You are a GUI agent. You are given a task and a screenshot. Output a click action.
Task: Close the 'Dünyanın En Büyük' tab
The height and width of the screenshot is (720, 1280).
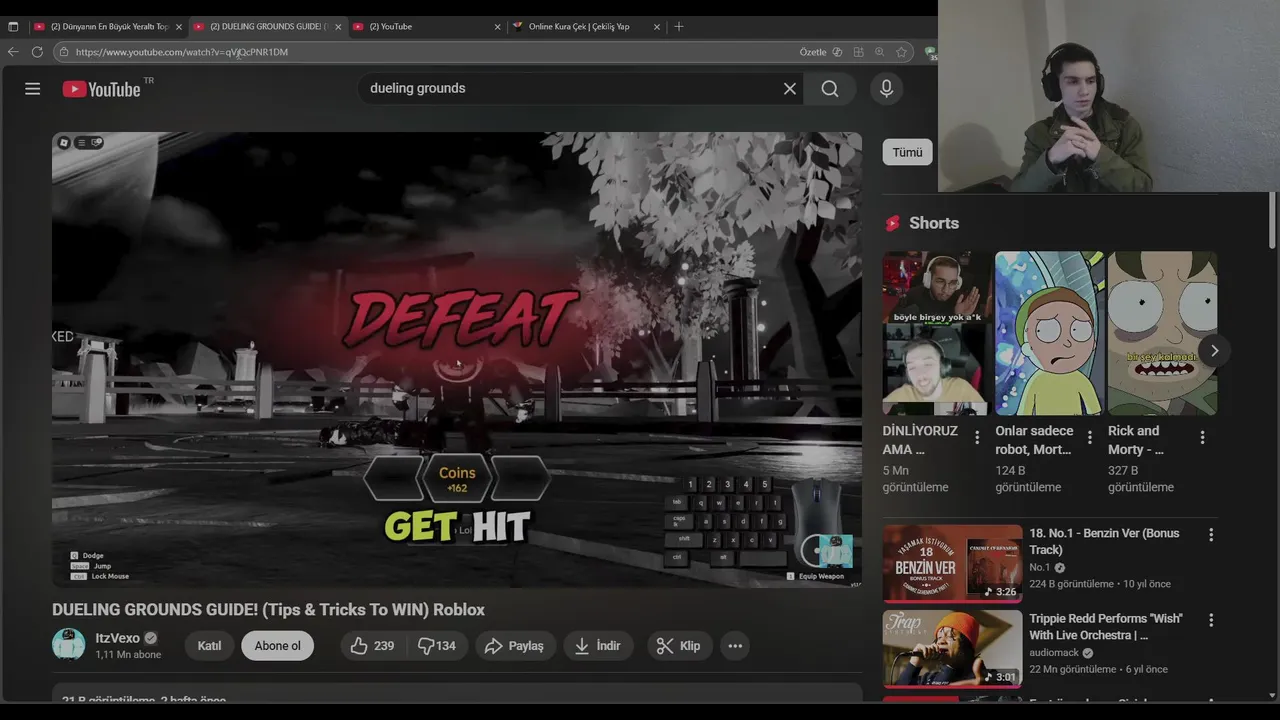[179, 27]
